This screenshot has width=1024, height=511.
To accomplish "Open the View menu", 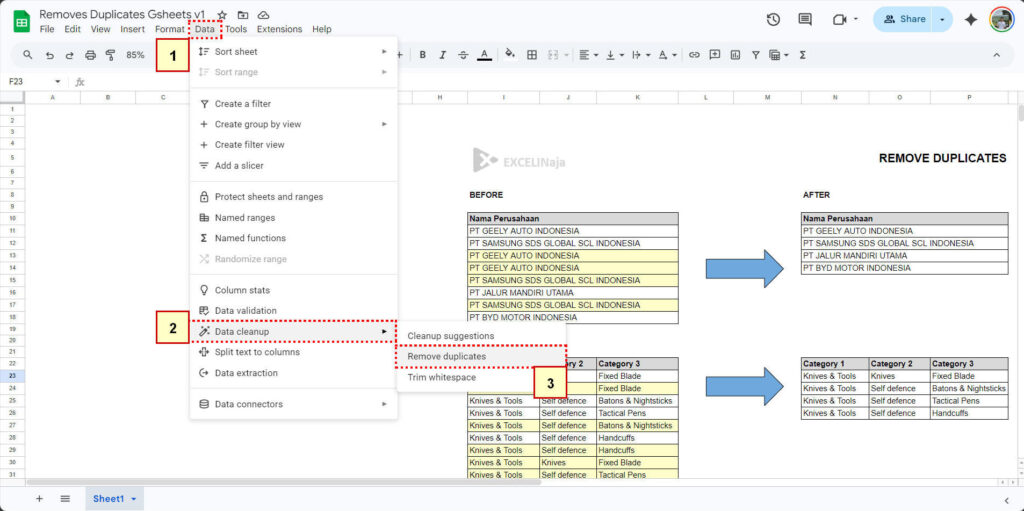I will point(101,29).
